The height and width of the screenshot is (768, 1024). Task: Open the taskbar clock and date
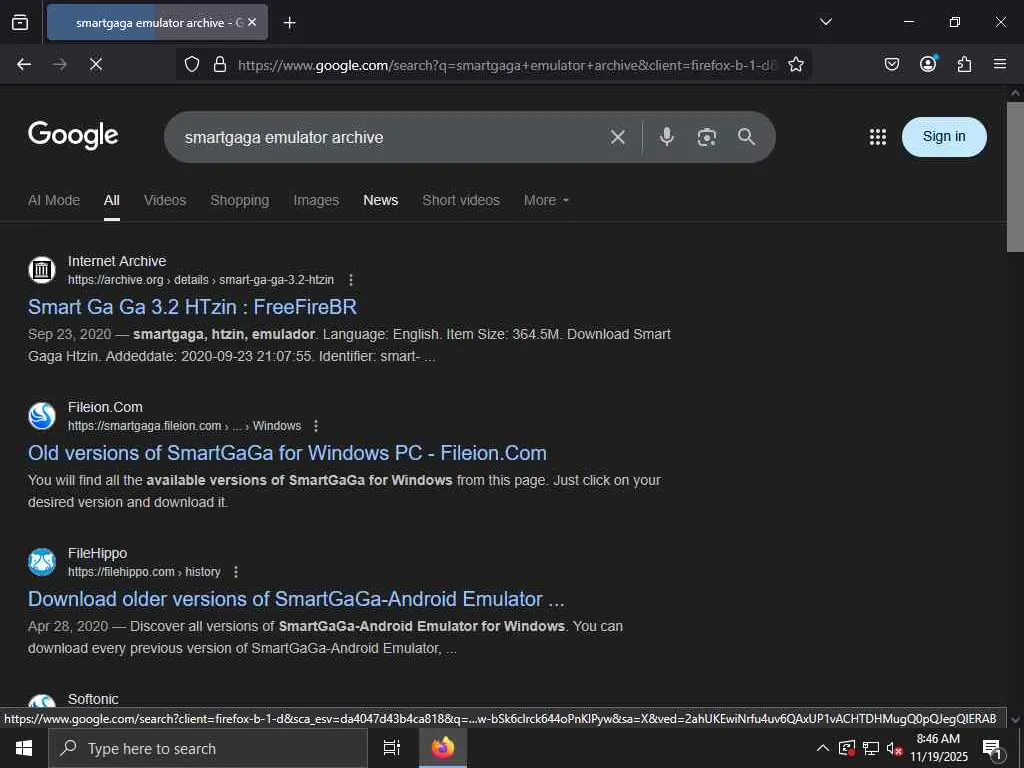[x=939, y=748]
